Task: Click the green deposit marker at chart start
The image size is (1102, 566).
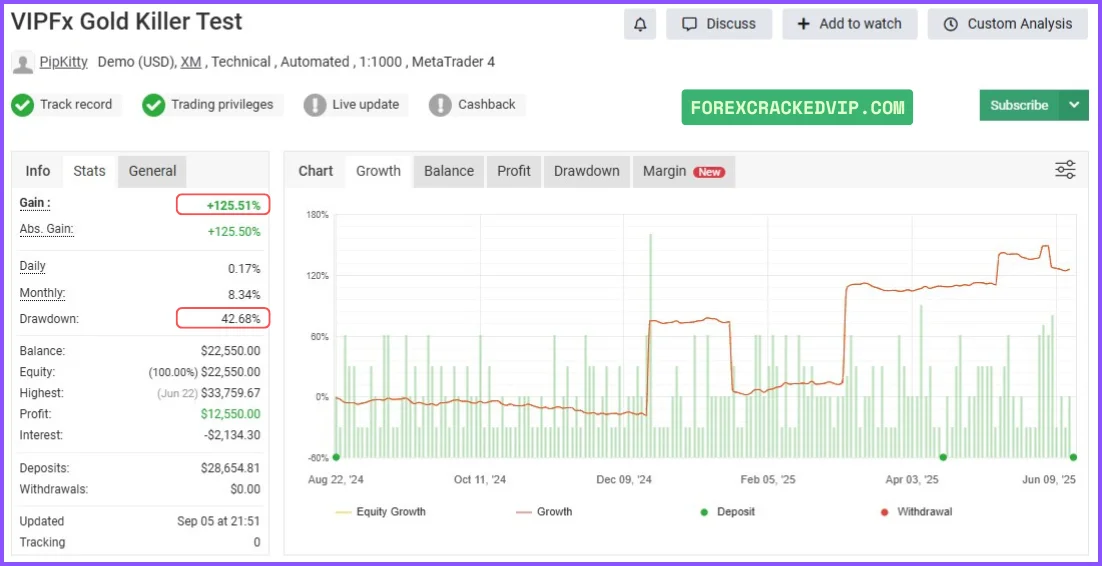Action: 336,457
